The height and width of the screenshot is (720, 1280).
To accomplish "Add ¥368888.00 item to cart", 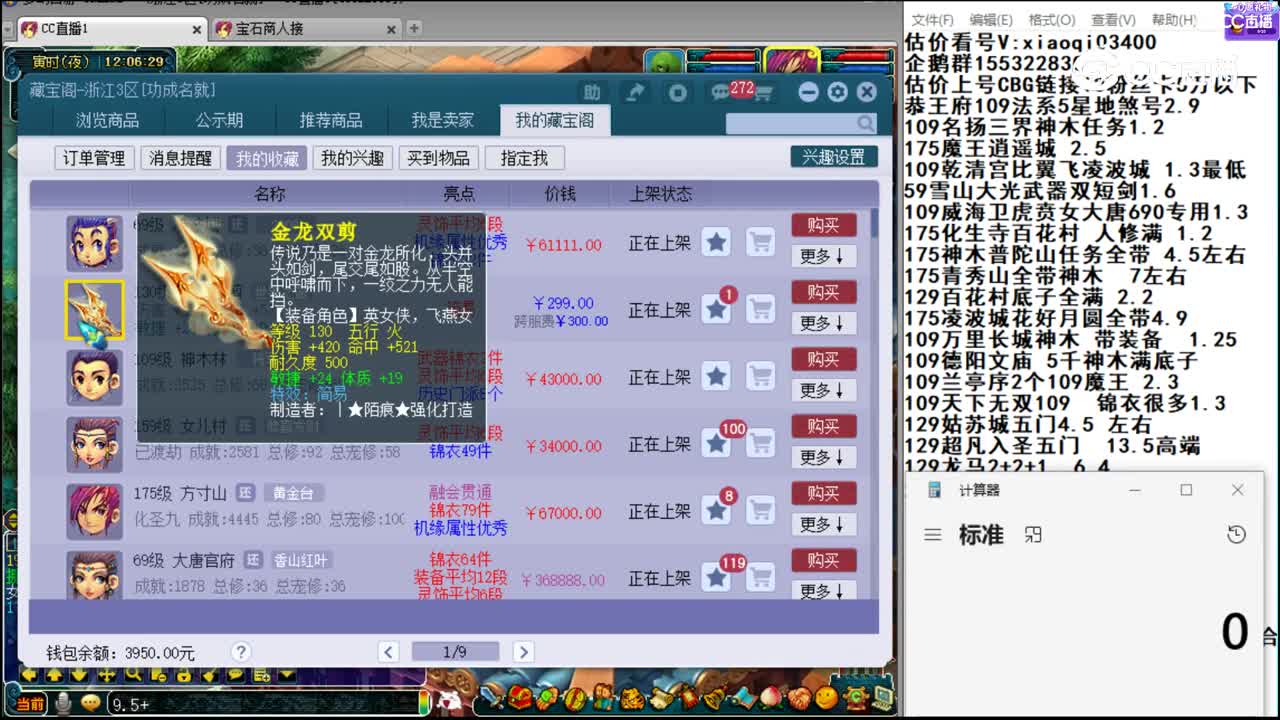I will [761, 577].
